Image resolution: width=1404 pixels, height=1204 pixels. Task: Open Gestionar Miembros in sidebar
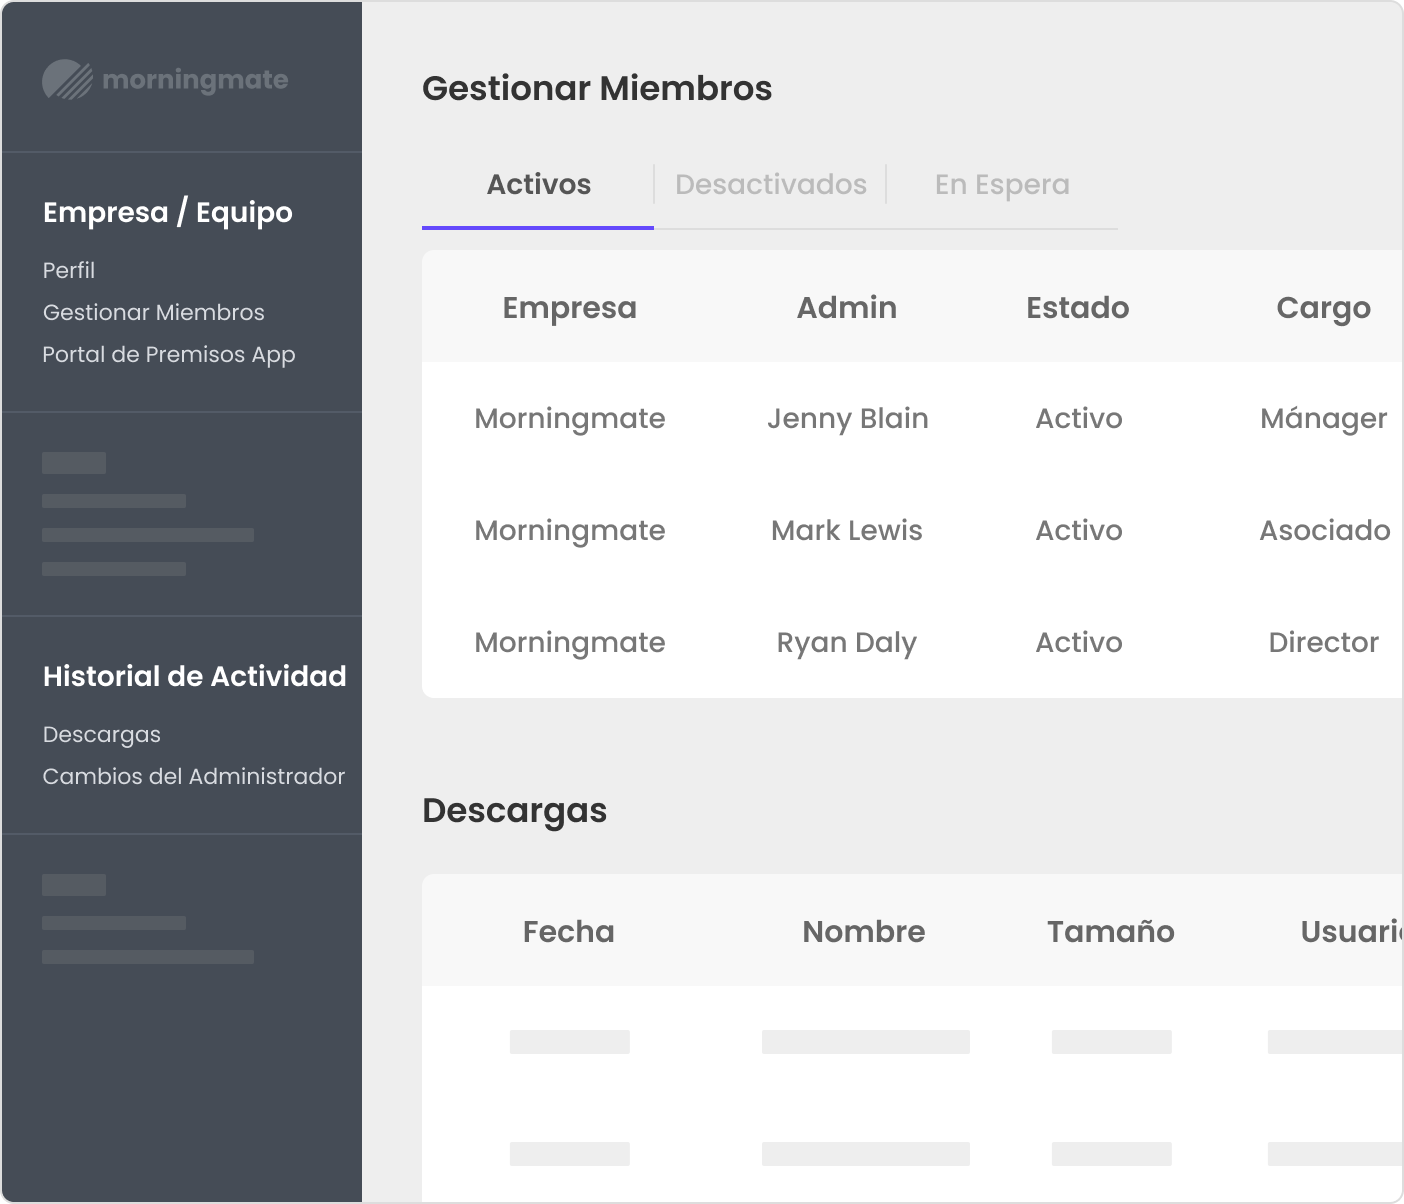pyautogui.click(x=153, y=312)
